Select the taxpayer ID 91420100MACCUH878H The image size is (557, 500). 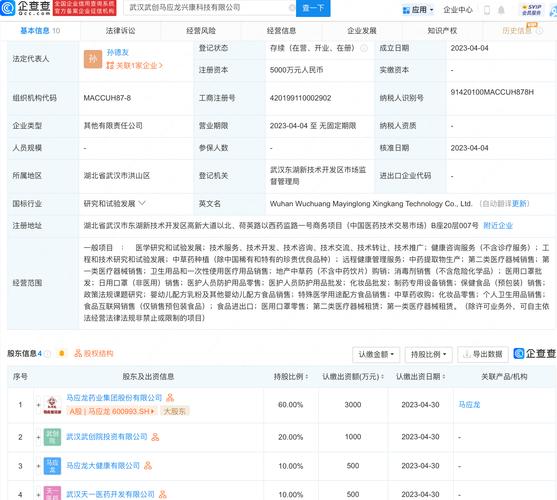click(492, 92)
